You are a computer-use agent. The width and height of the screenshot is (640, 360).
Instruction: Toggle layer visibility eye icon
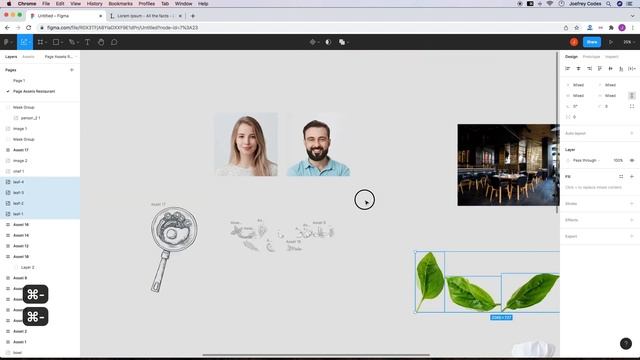tap(632, 160)
